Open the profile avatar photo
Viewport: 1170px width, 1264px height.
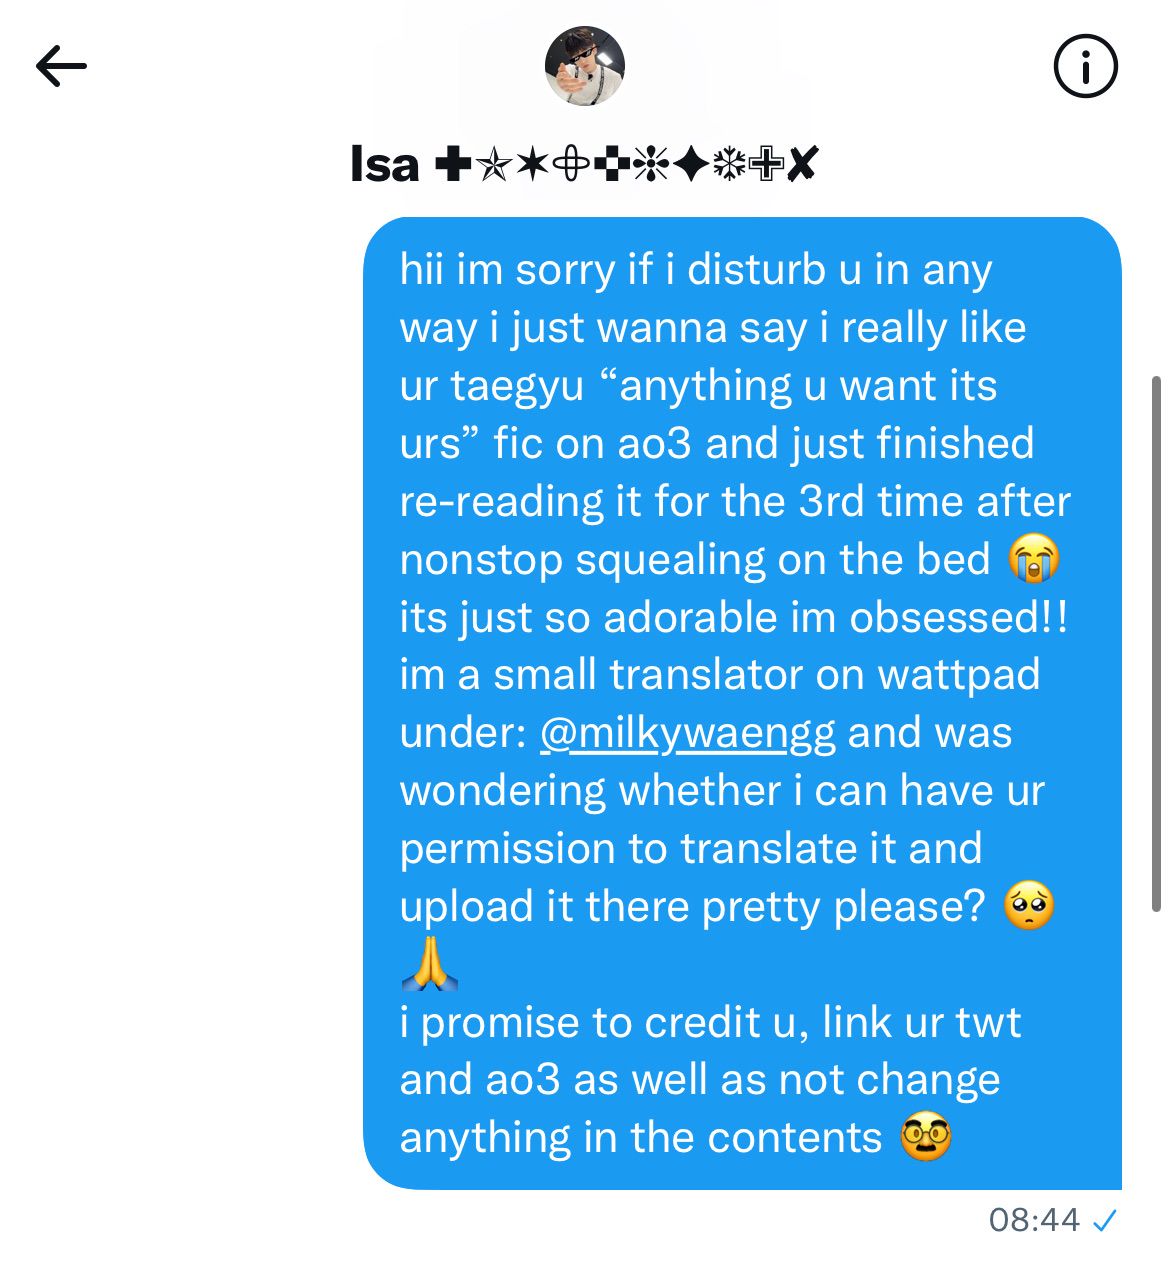coord(584,66)
